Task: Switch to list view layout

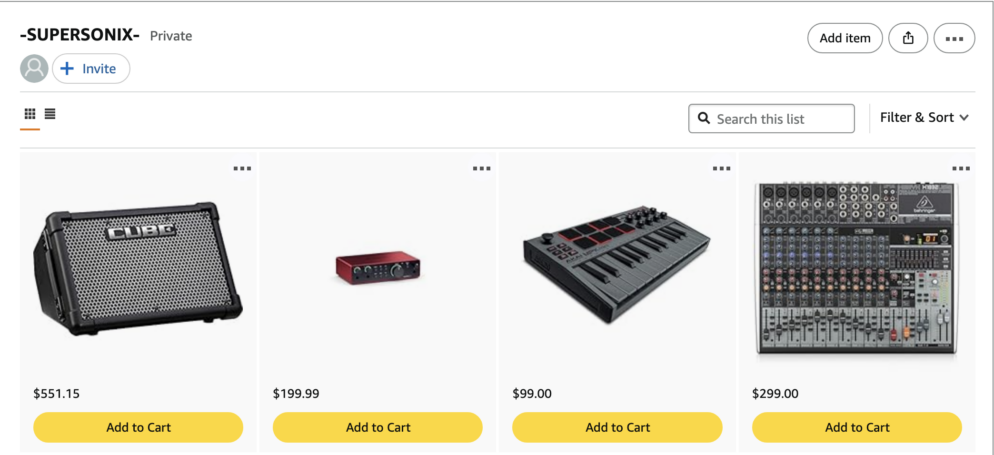Action: pos(50,115)
